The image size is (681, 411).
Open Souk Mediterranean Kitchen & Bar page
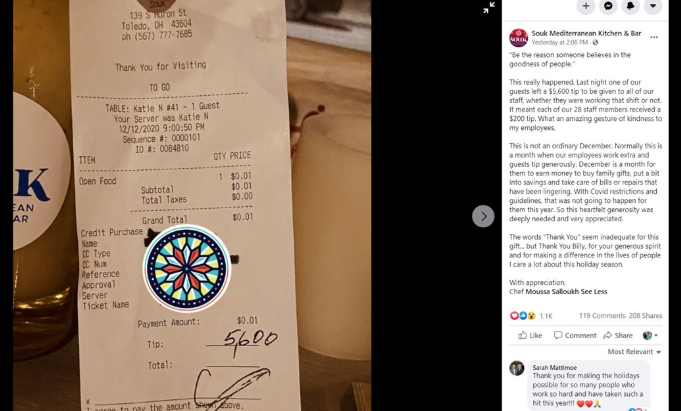click(586, 33)
